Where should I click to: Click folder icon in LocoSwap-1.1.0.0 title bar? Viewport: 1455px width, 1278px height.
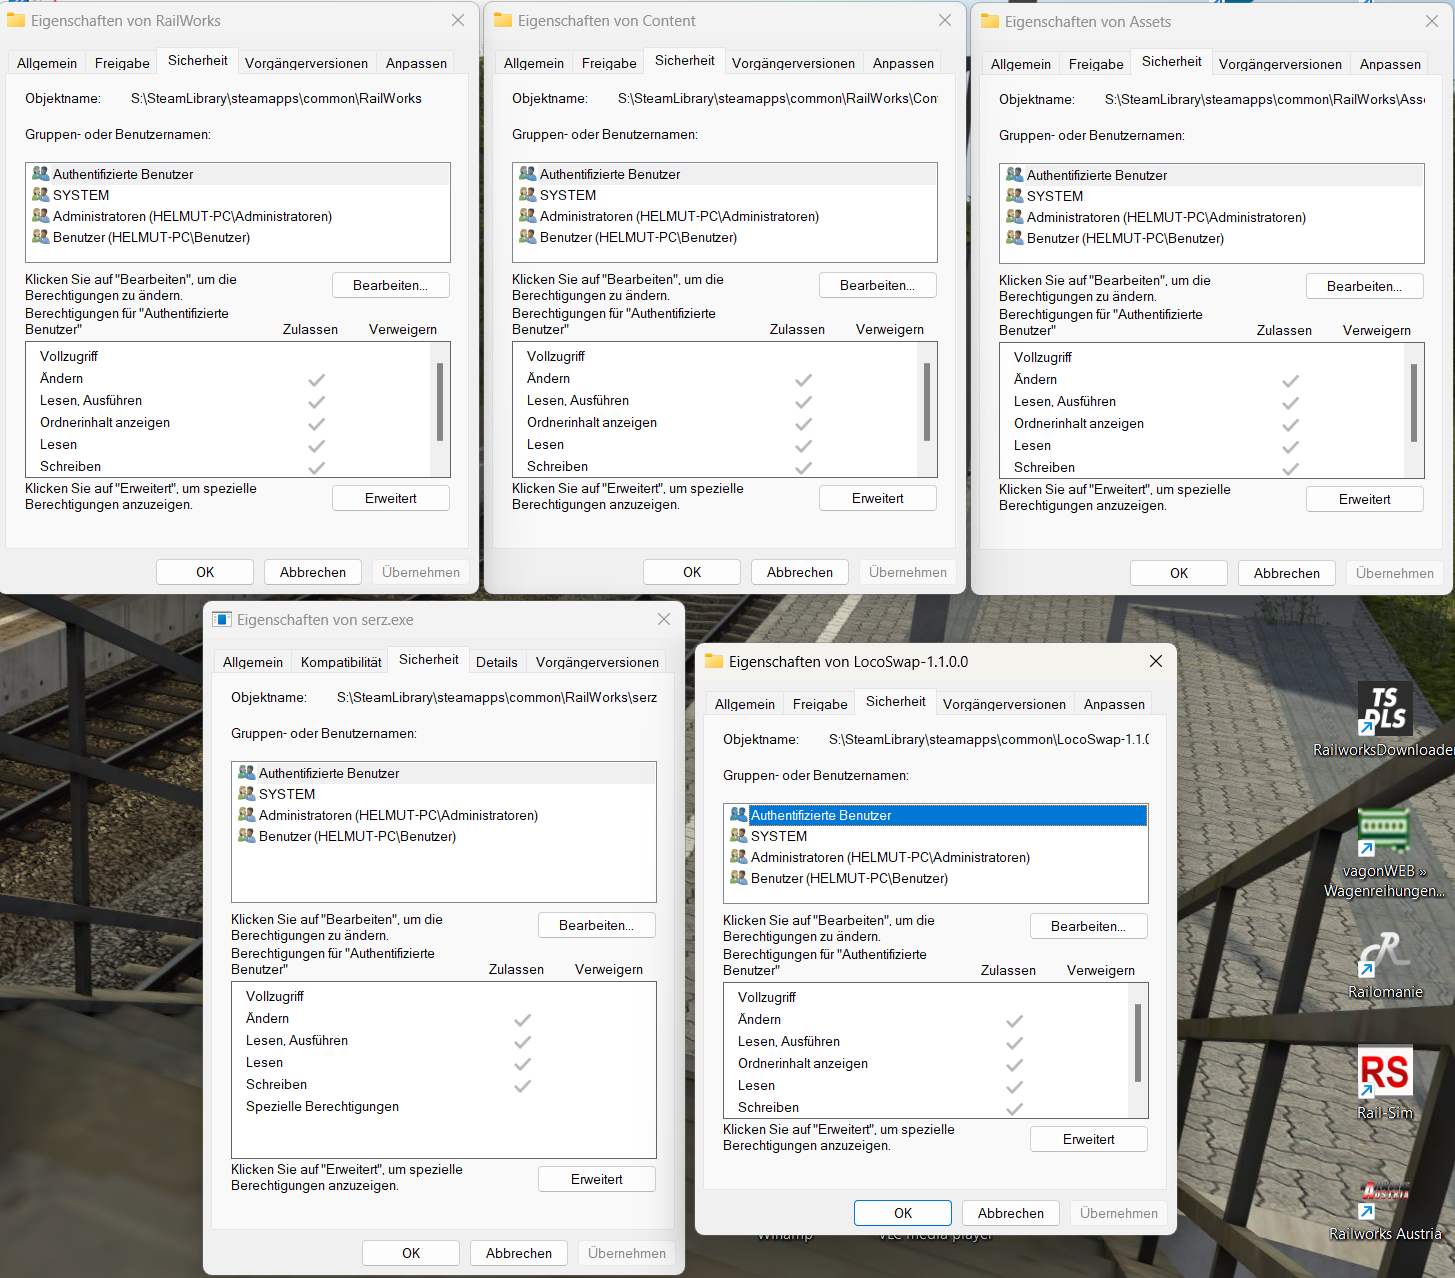pos(714,662)
